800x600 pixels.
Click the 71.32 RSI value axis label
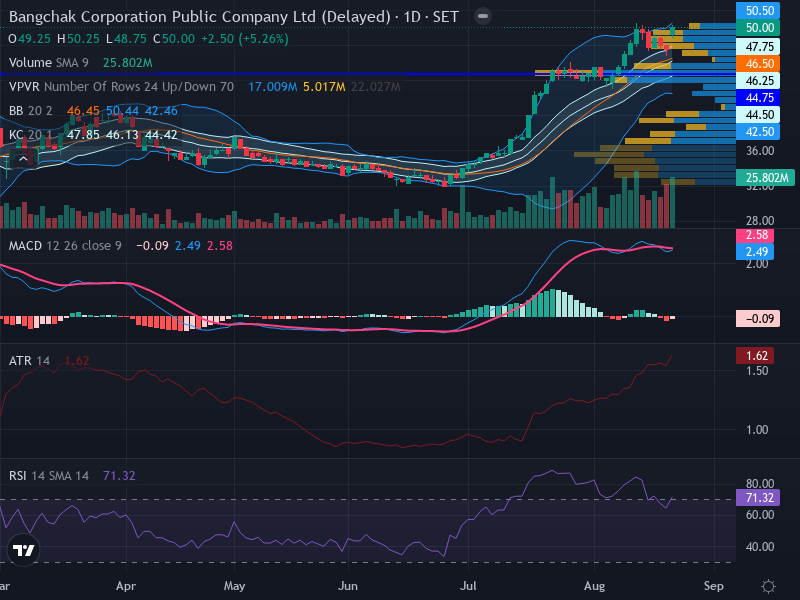(x=758, y=497)
